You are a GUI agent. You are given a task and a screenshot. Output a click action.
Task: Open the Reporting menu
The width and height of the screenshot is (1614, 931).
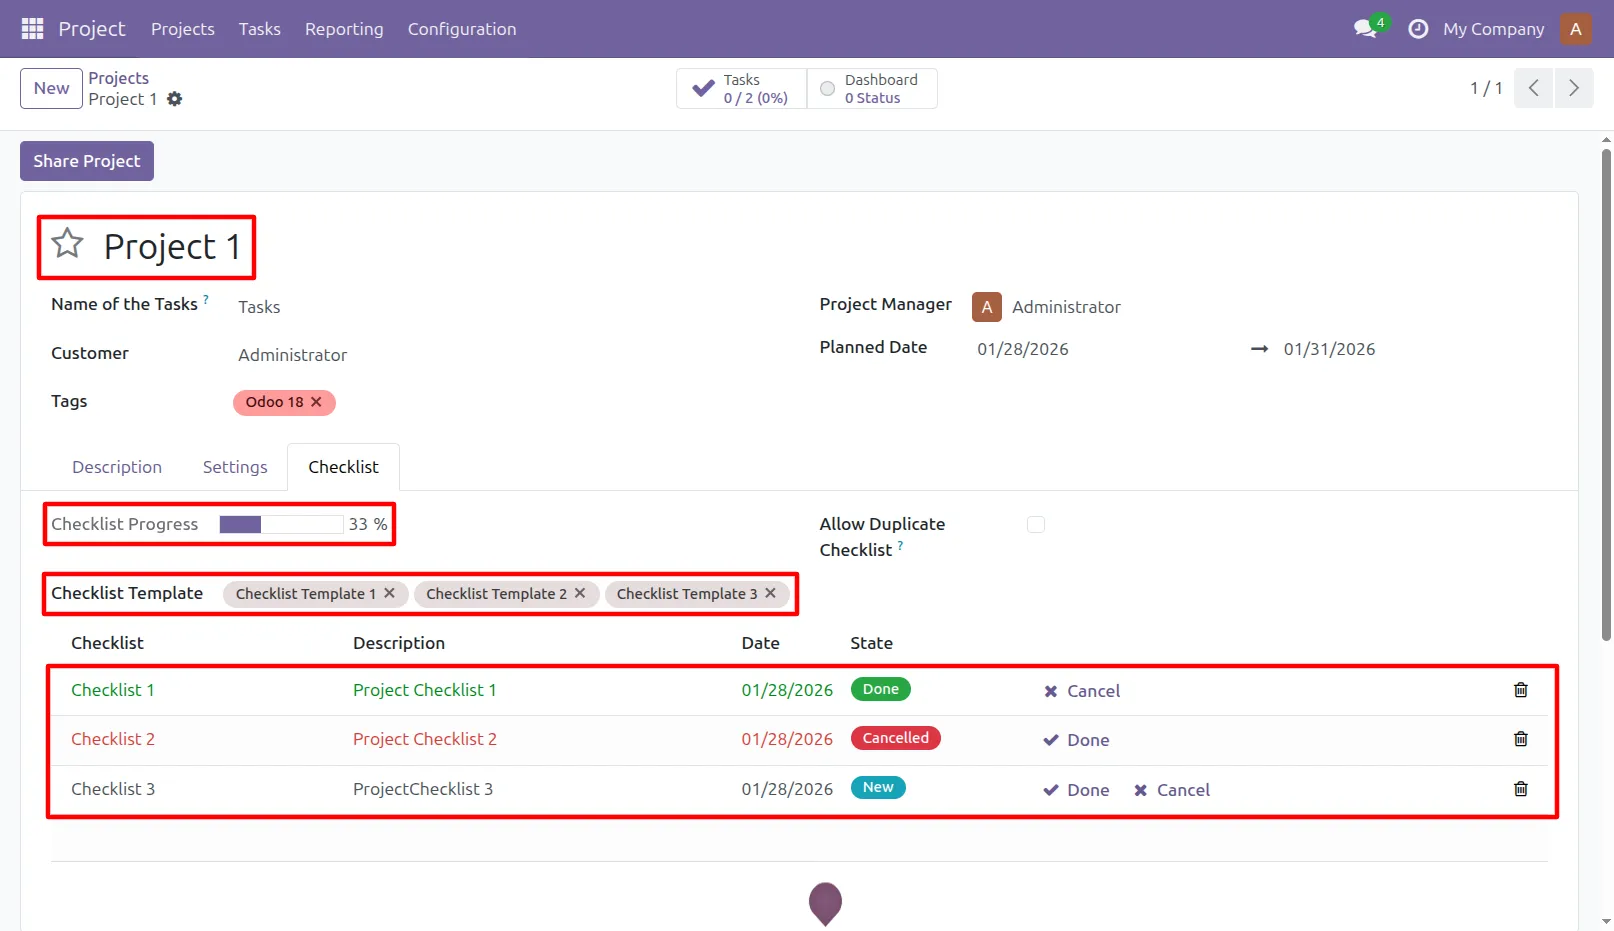click(344, 29)
